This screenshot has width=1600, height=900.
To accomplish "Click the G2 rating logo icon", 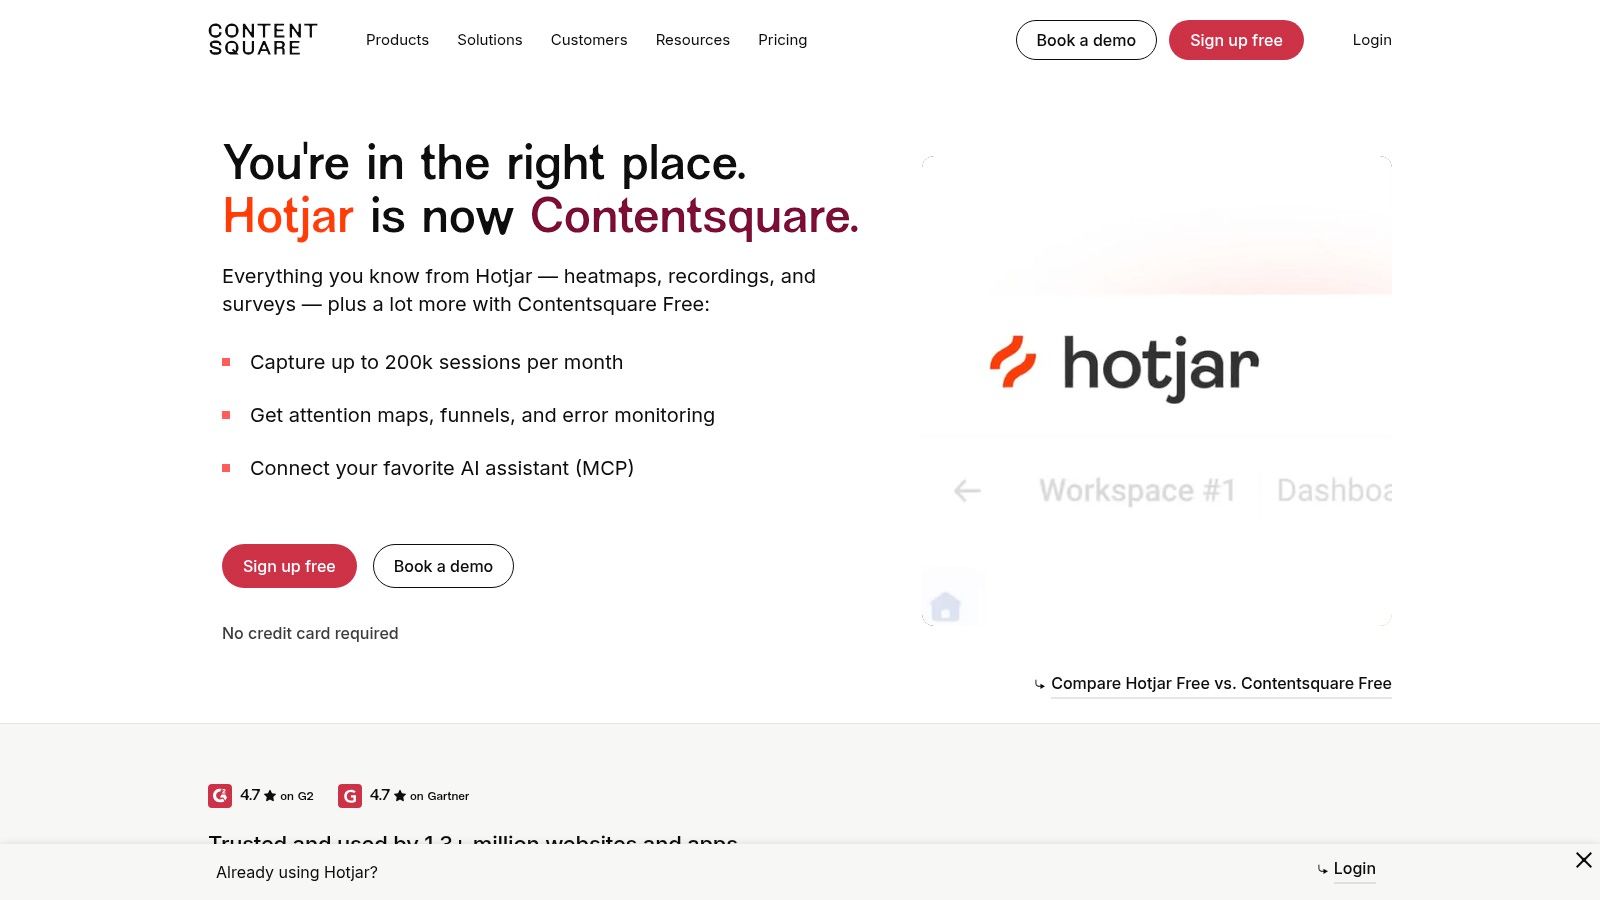I will (x=220, y=796).
